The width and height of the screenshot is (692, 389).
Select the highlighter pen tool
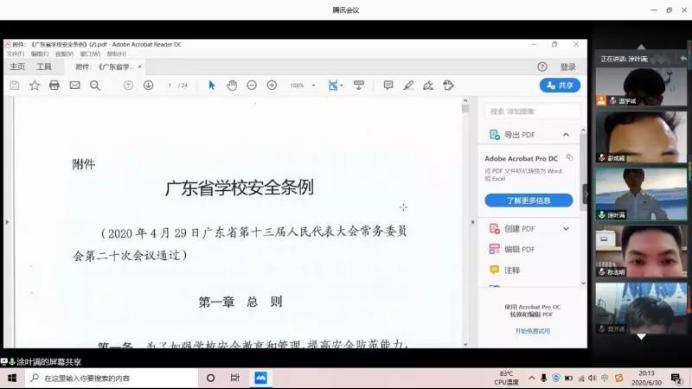(x=408, y=85)
